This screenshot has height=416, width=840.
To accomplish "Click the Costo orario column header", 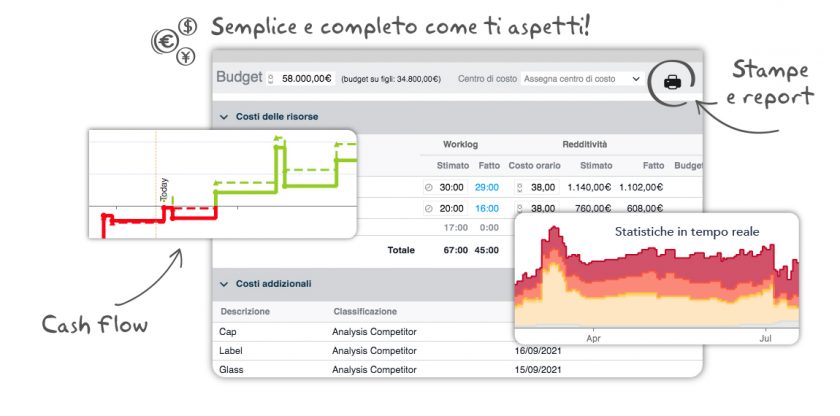I will click(x=536, y=165).
